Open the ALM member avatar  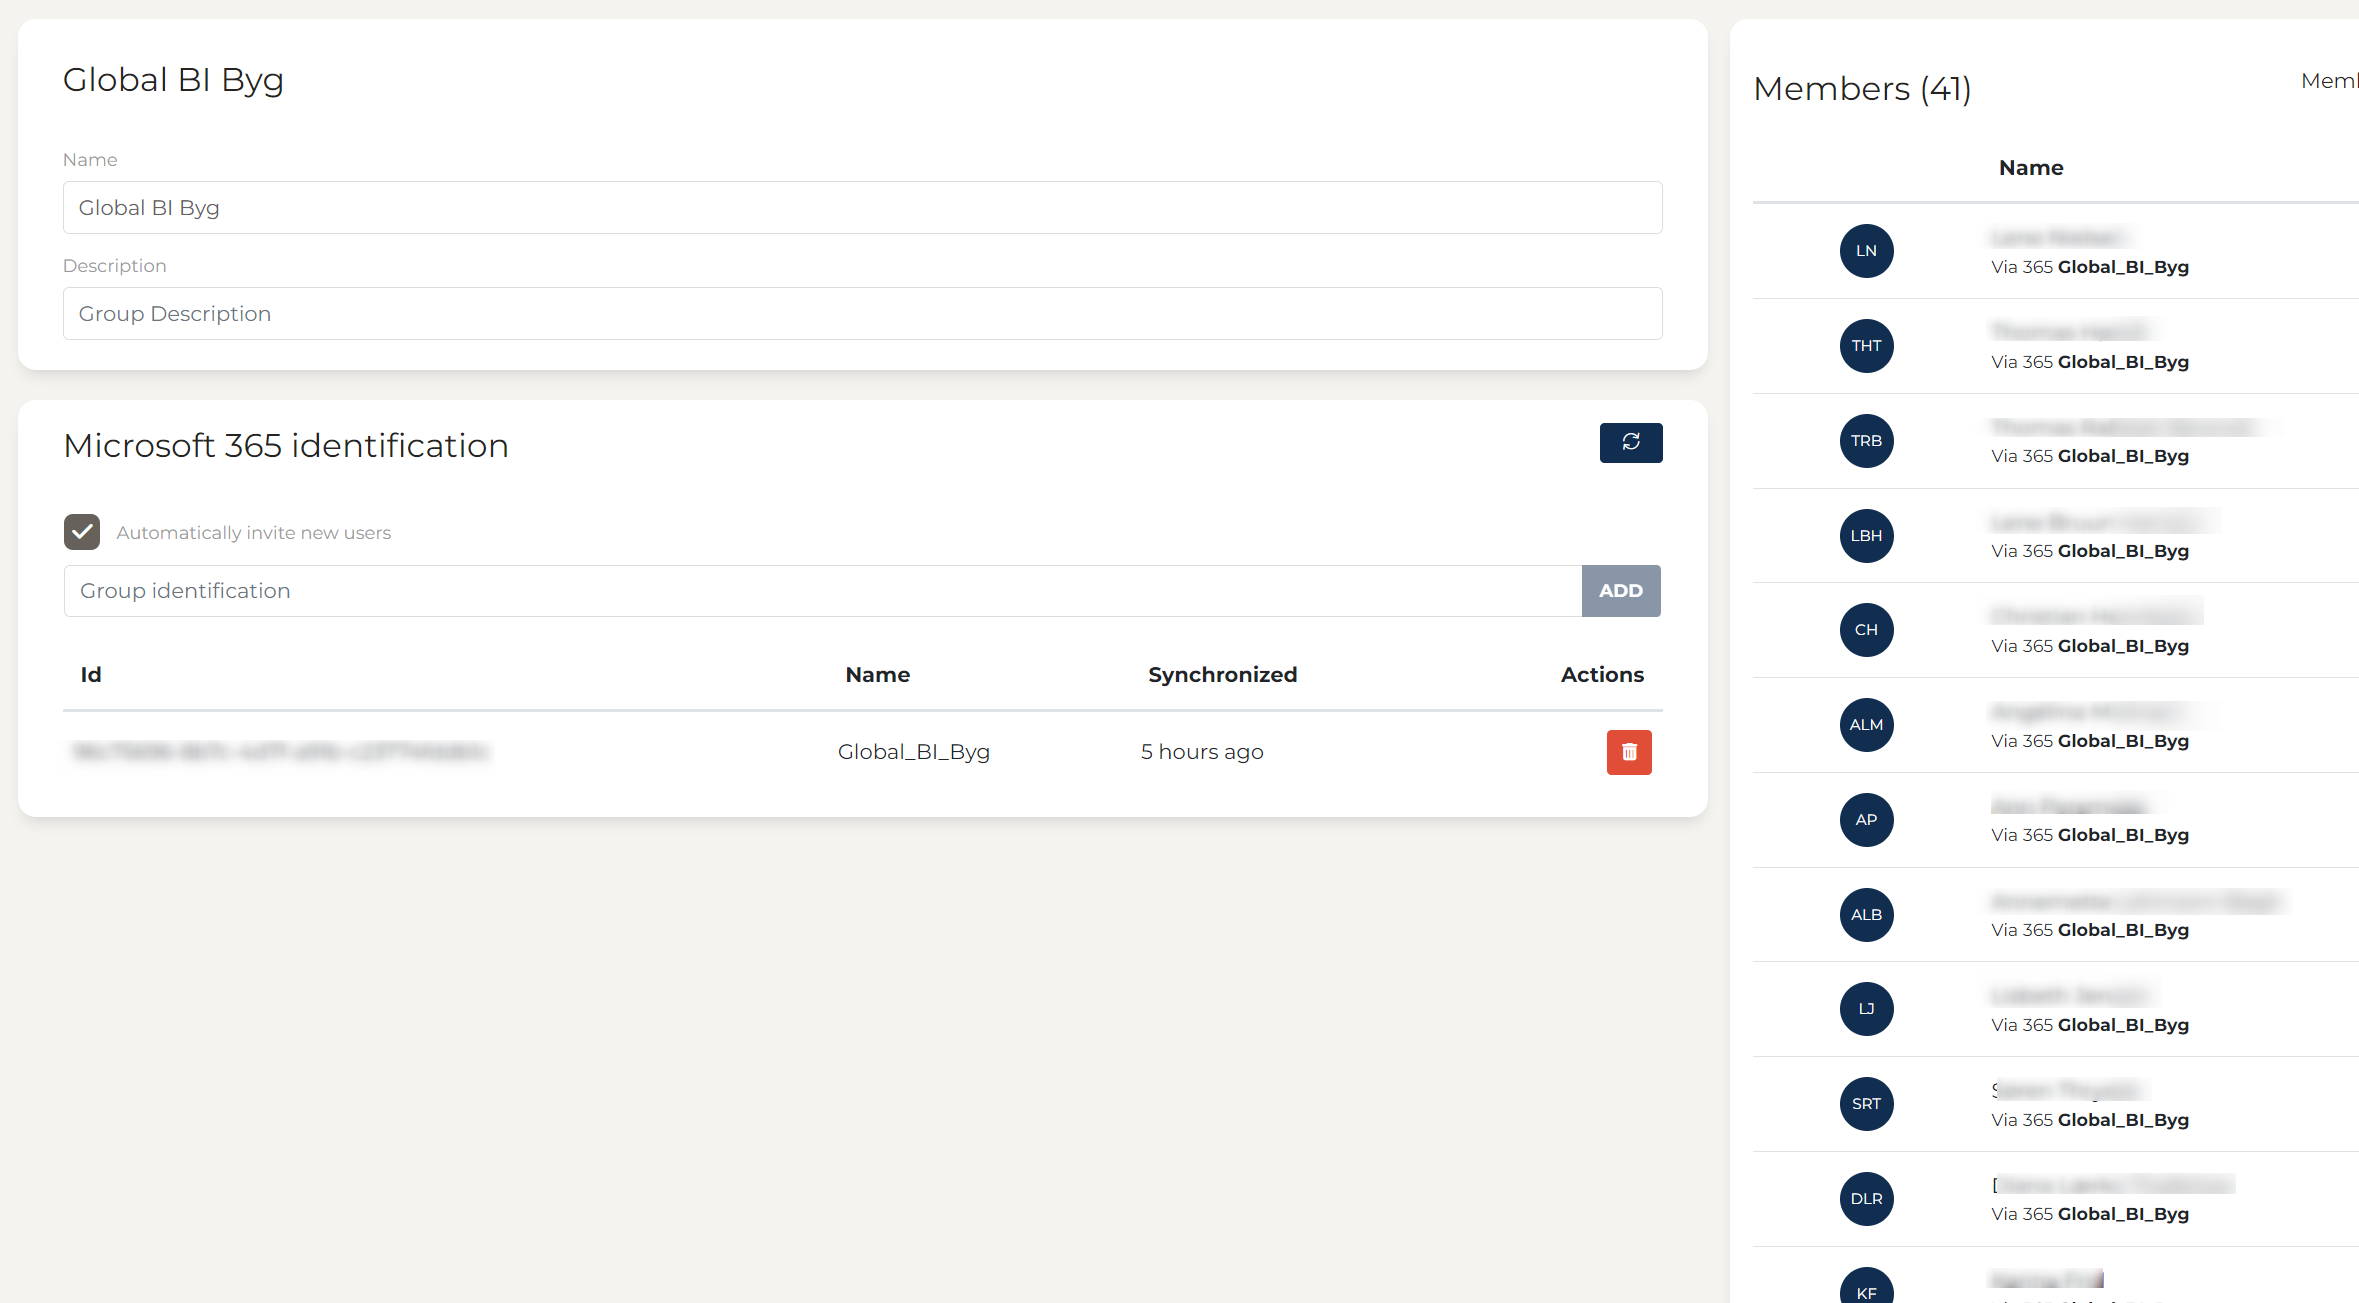point(1866,725)
